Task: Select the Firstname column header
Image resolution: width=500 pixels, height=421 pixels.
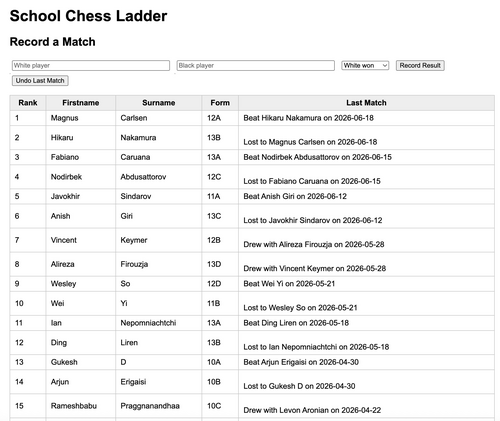Action: (81, 103)
